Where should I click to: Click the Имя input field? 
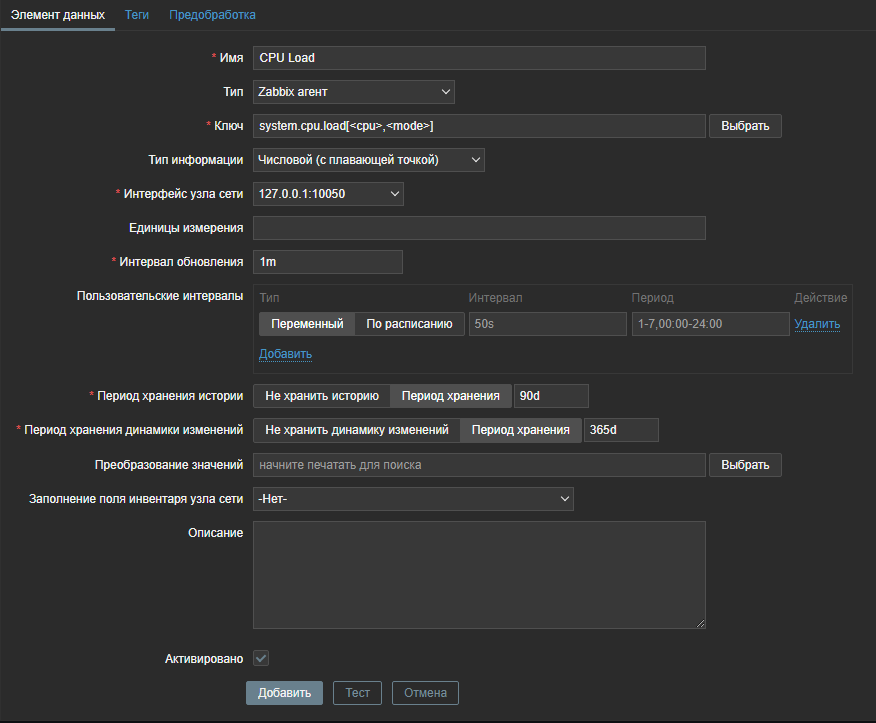479,58
